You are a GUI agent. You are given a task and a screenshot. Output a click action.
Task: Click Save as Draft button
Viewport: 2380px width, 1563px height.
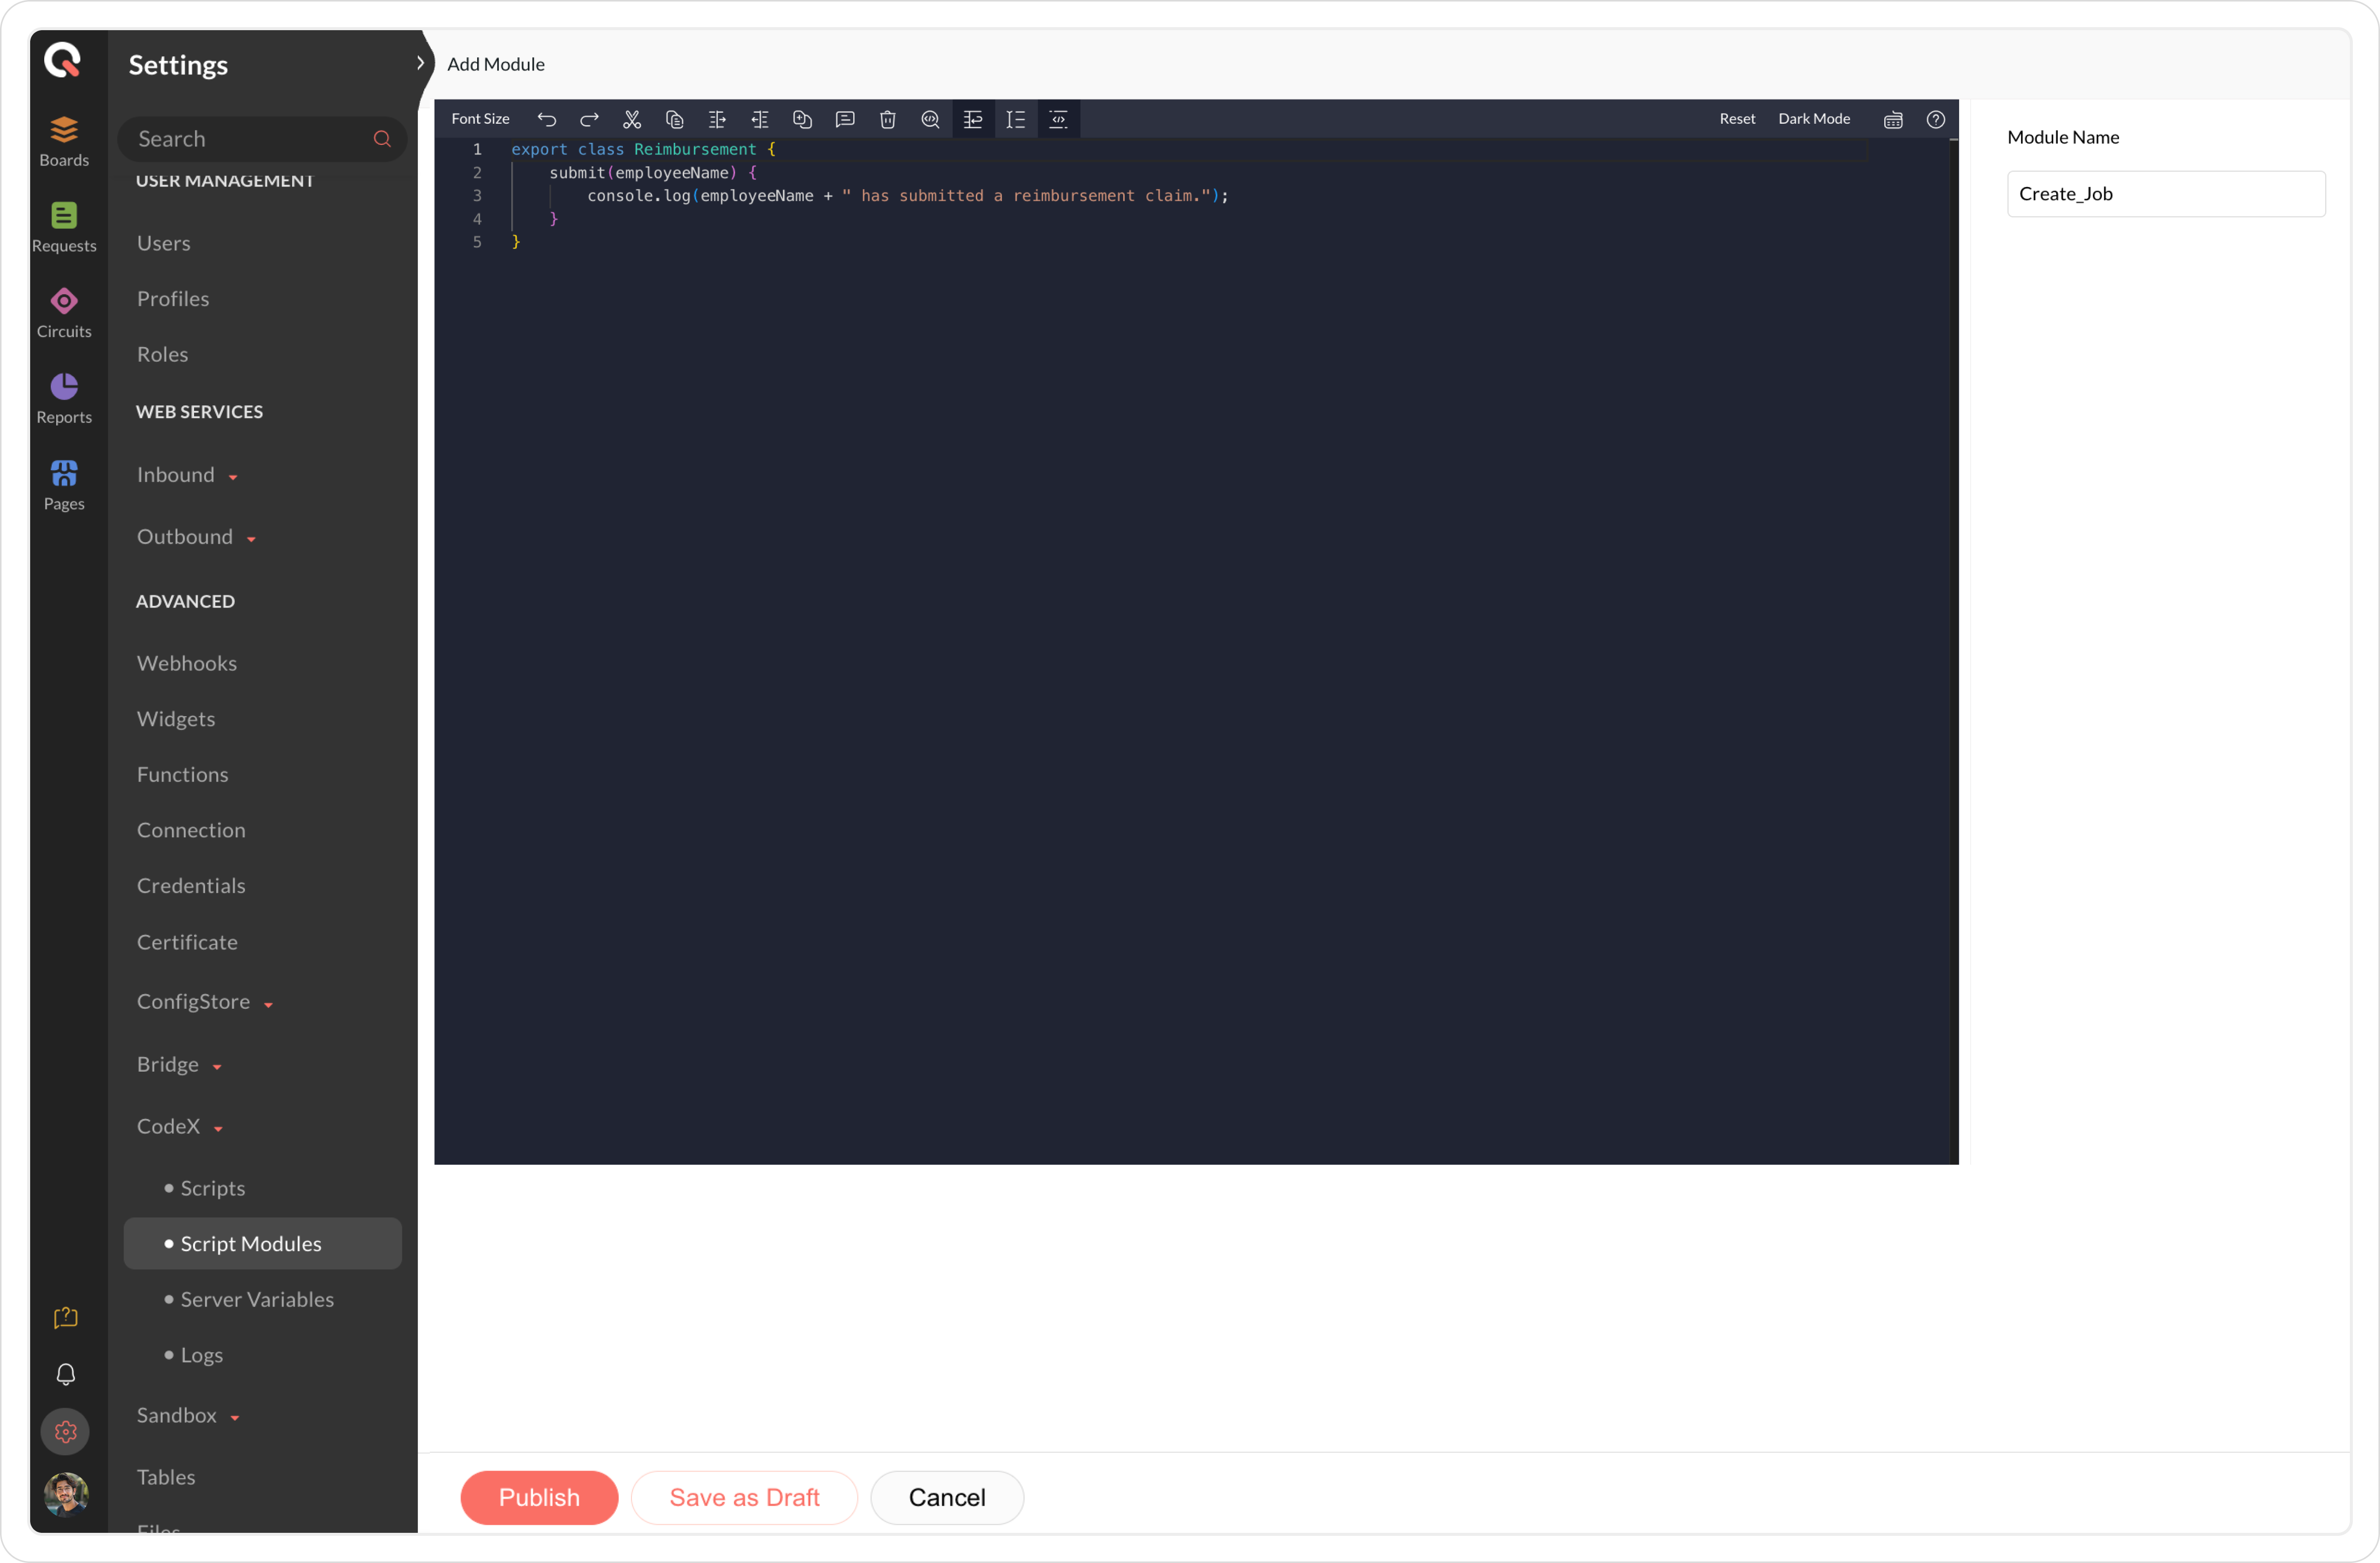point(744,1497)
